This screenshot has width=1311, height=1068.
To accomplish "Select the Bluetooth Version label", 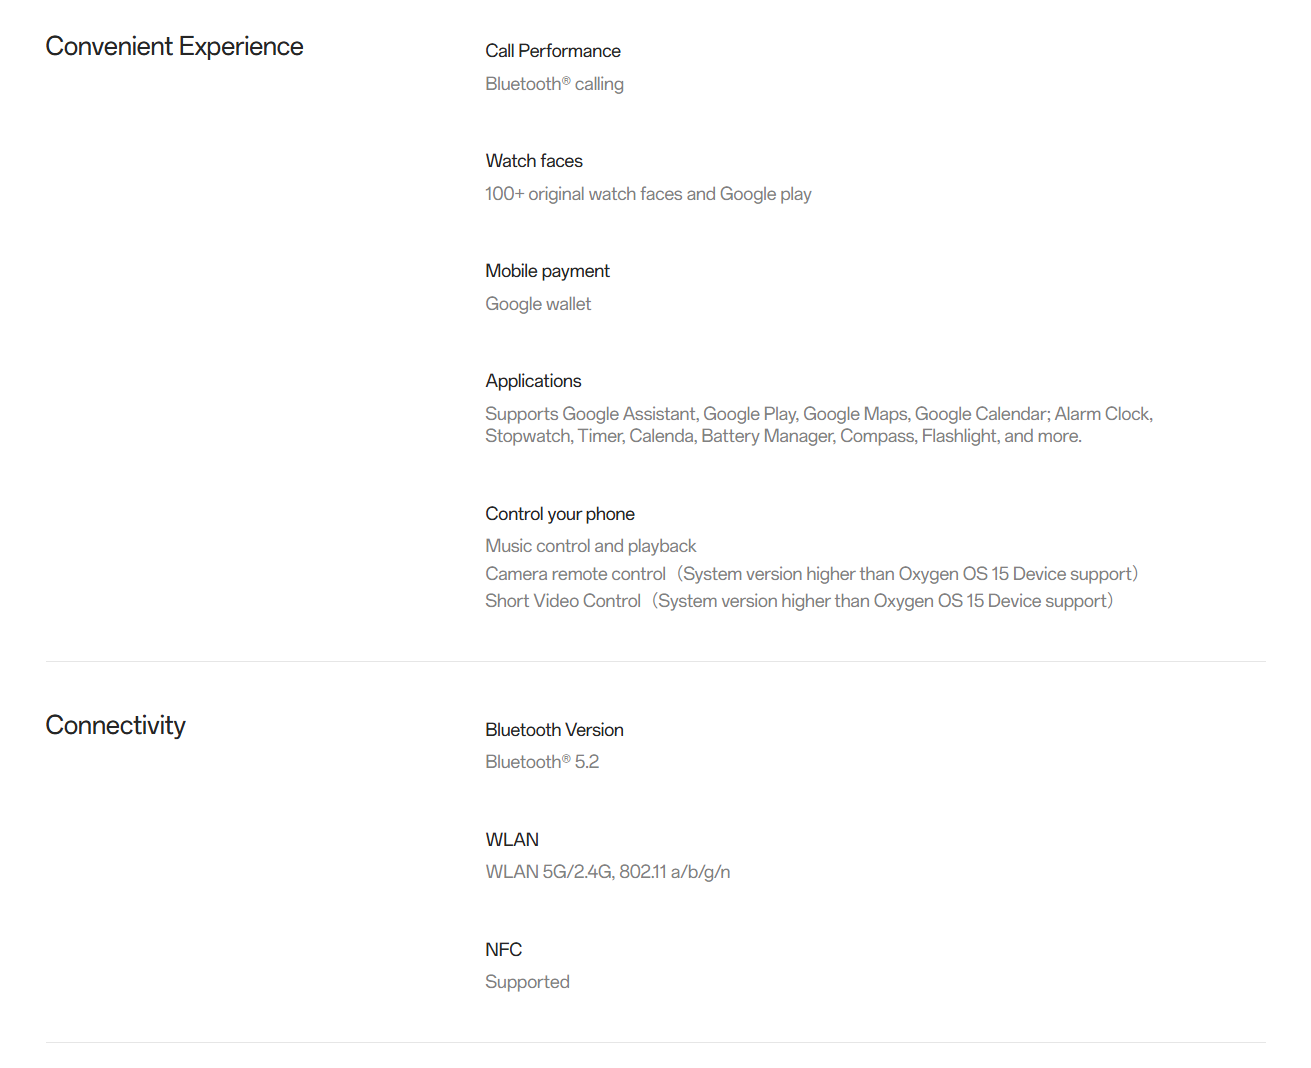I will [554, 730].
